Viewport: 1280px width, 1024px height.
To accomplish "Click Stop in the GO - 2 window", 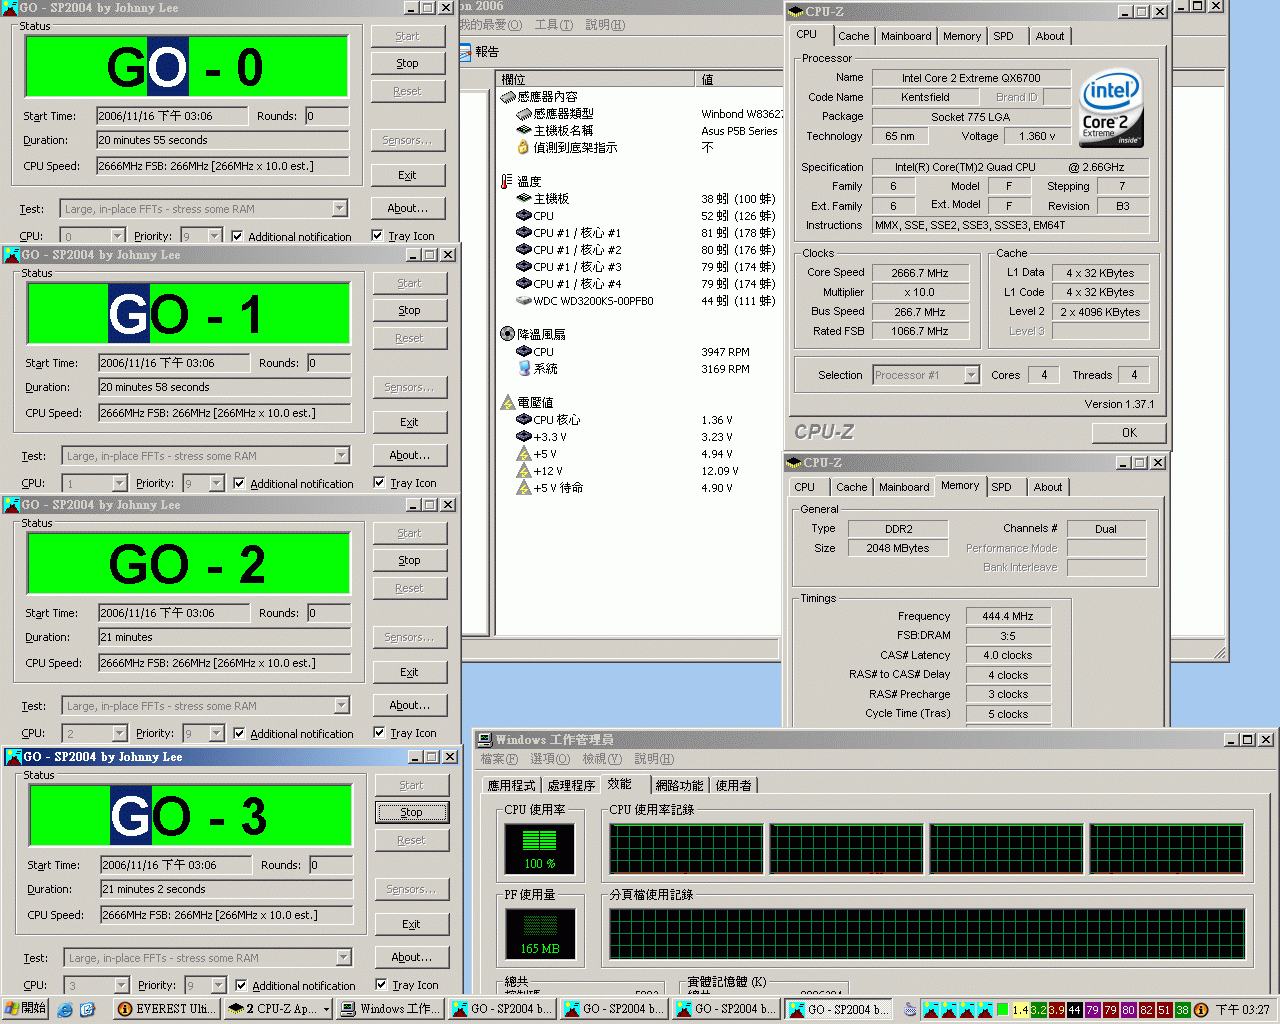I will tap(410, 561).
